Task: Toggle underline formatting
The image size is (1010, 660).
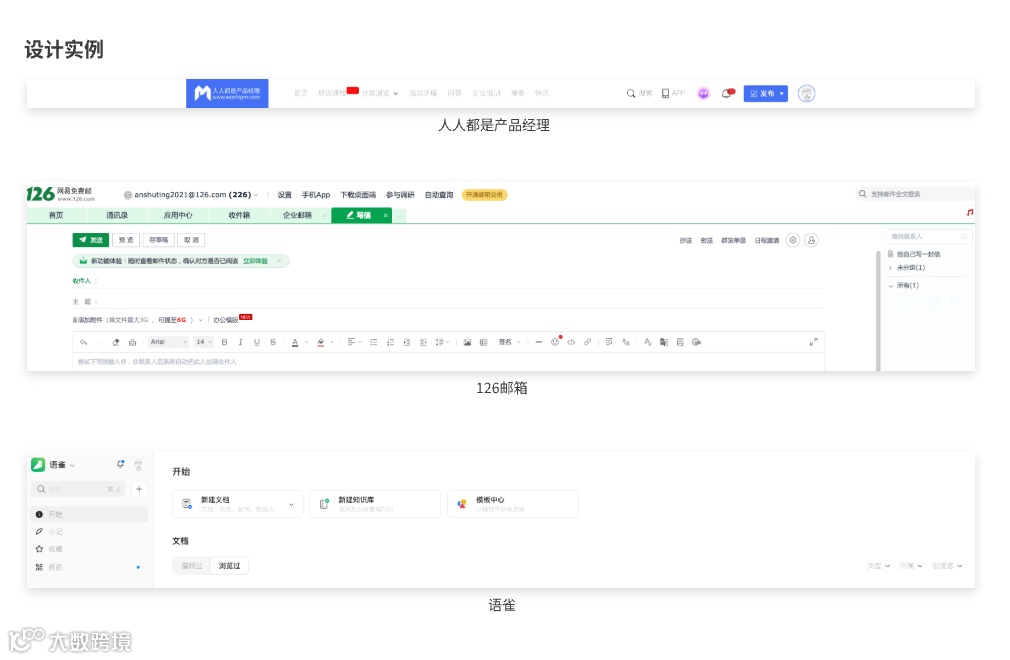Action: point(256,342)
